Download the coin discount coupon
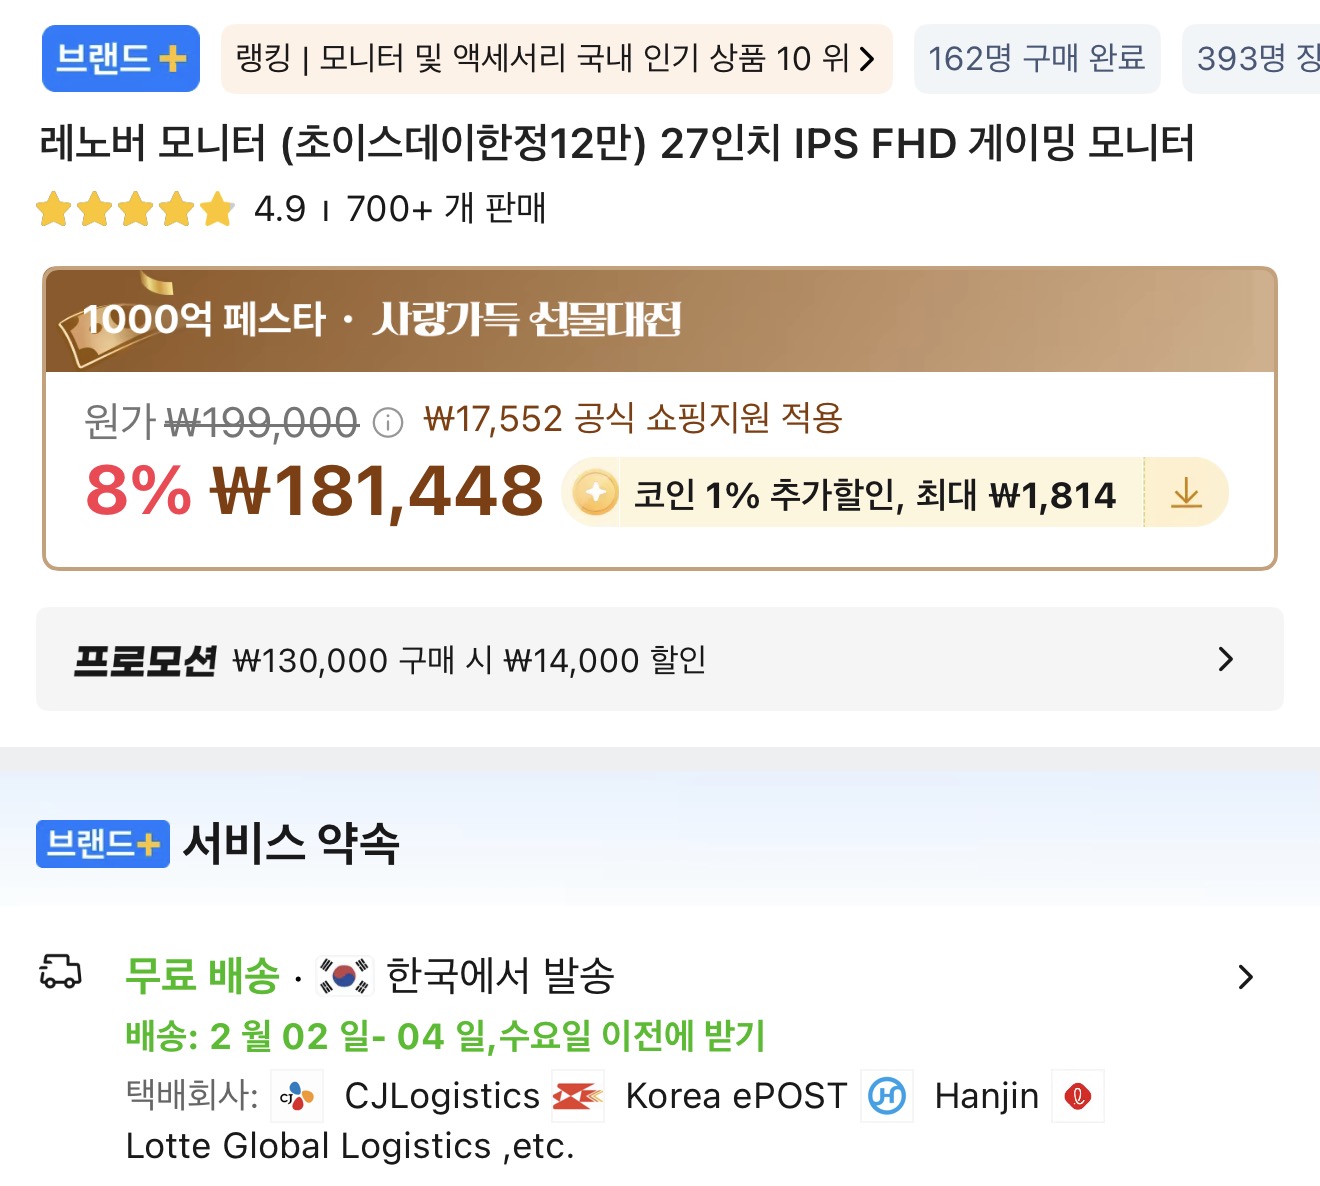 coord(1186,493)
